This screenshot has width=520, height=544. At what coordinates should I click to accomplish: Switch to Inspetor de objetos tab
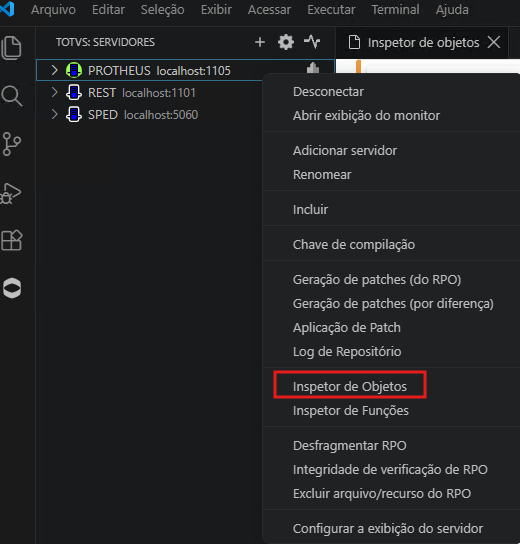pos(423,43)
